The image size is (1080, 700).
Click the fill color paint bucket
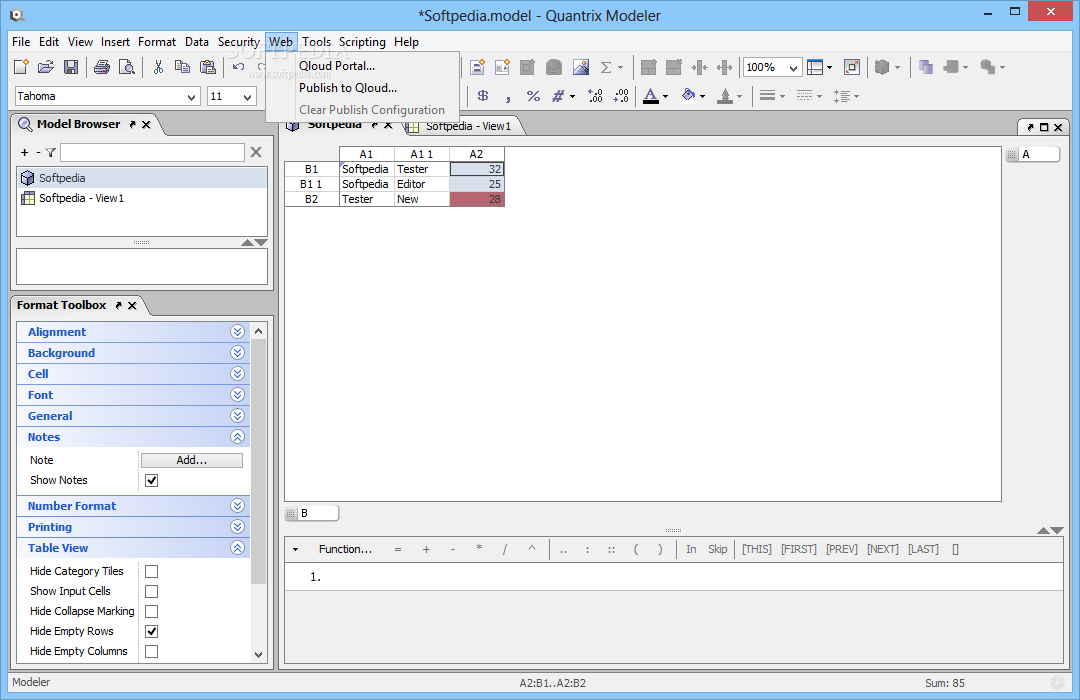point(688,96)
